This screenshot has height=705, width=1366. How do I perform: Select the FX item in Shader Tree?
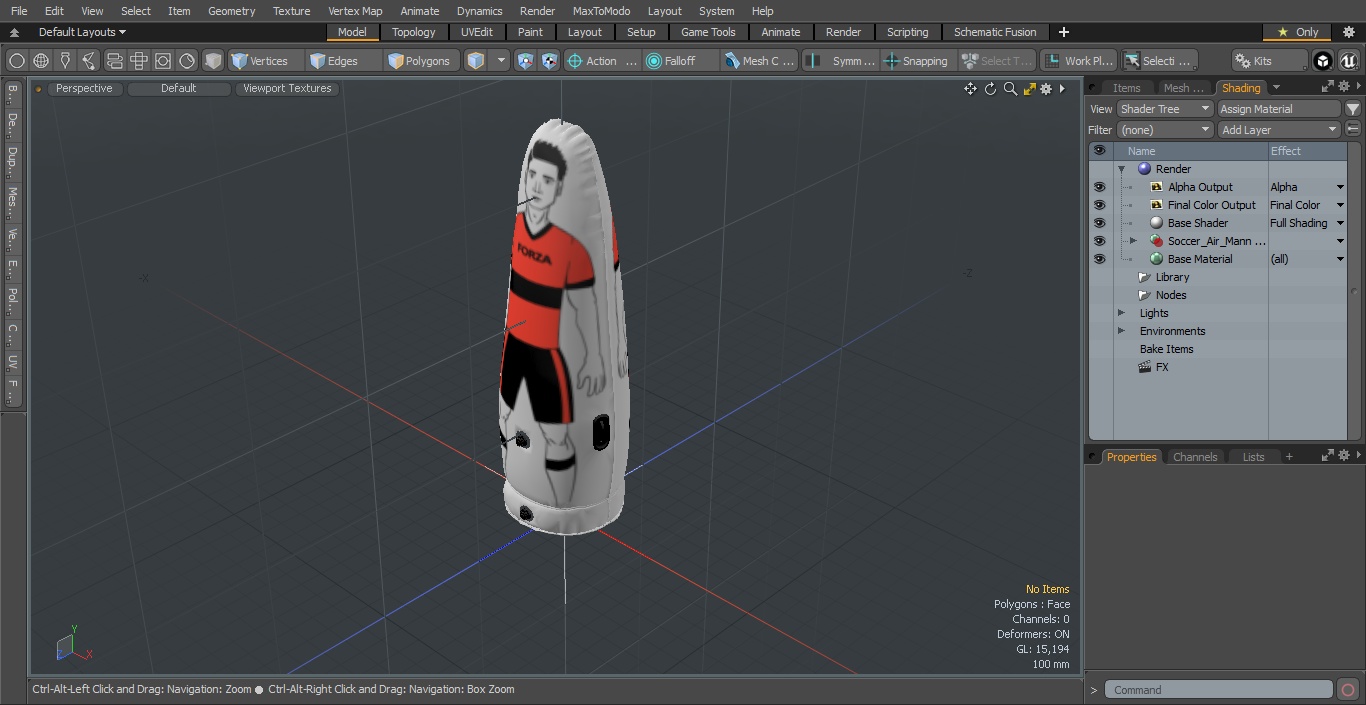pyautogui.click(x=1161, y=367)
